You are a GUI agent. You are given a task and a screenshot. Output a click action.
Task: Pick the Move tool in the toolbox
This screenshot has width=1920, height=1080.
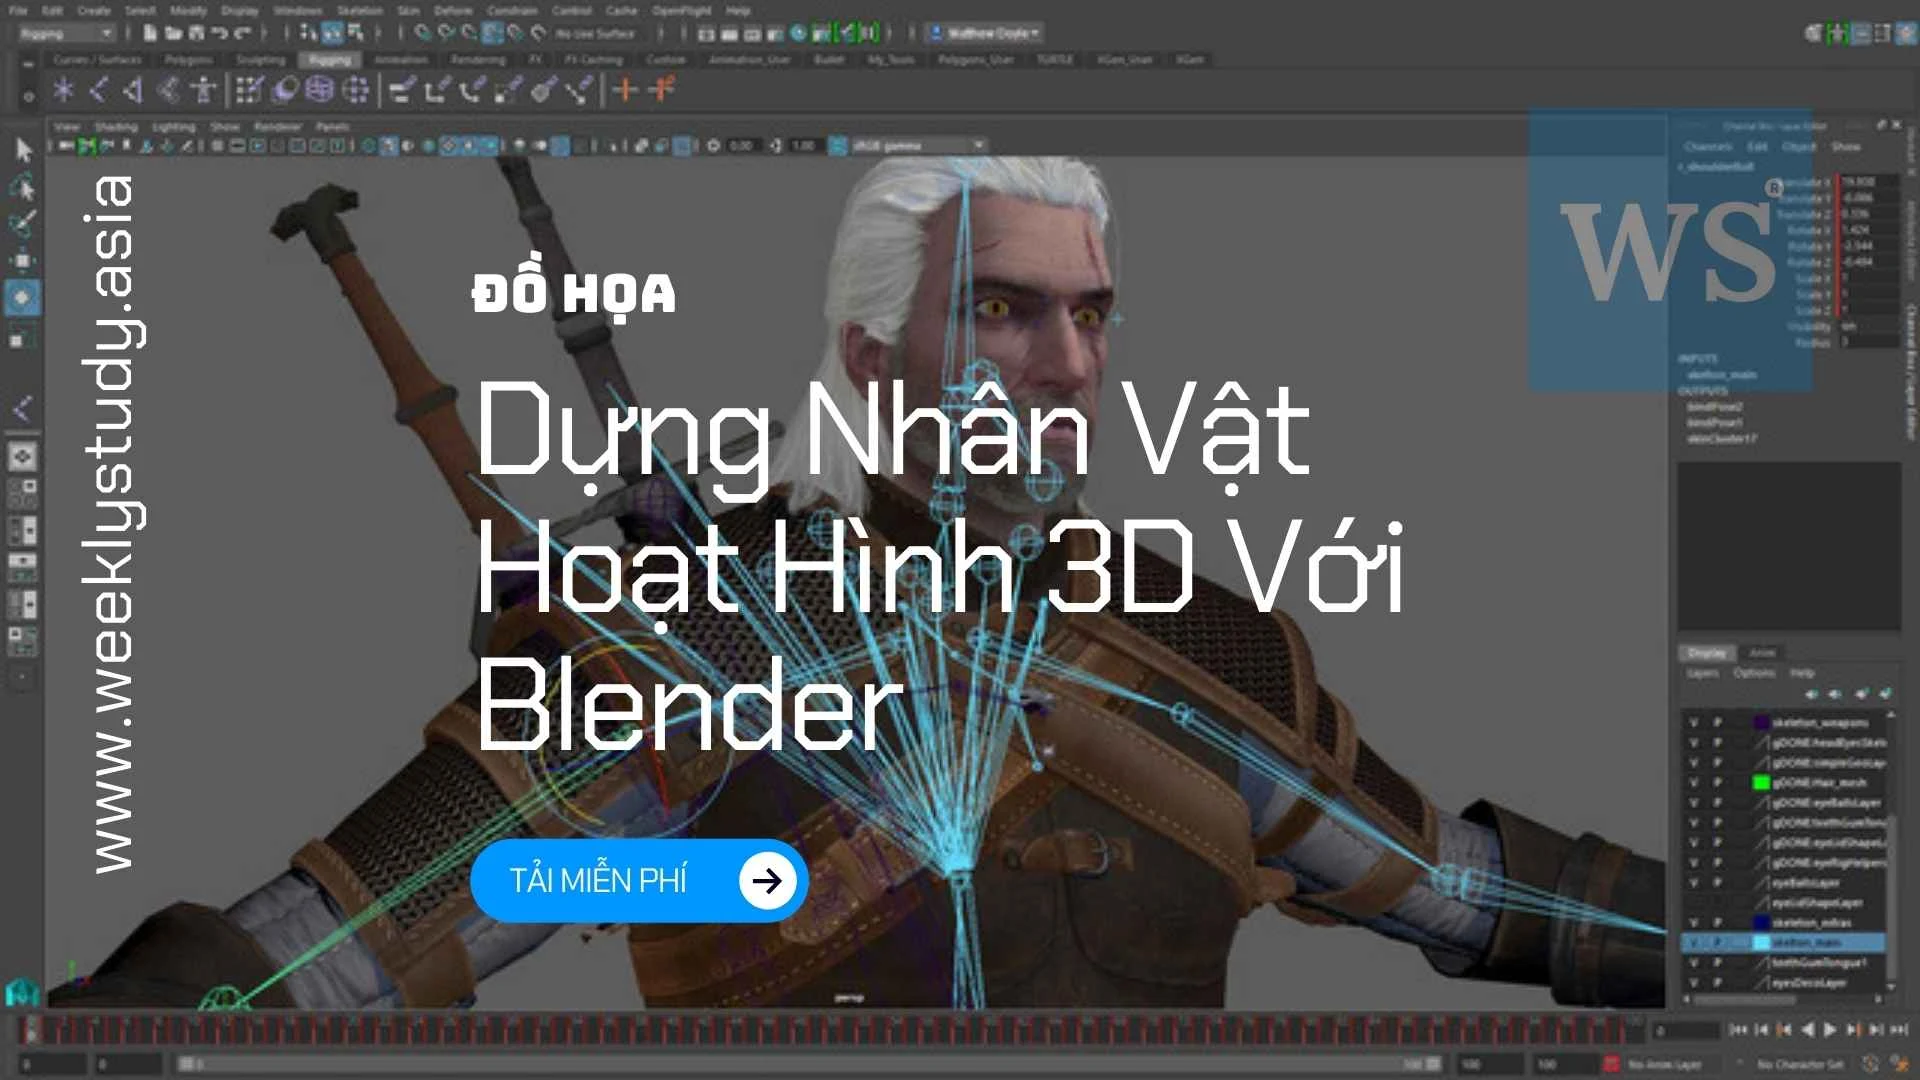[x=23, y=260]
